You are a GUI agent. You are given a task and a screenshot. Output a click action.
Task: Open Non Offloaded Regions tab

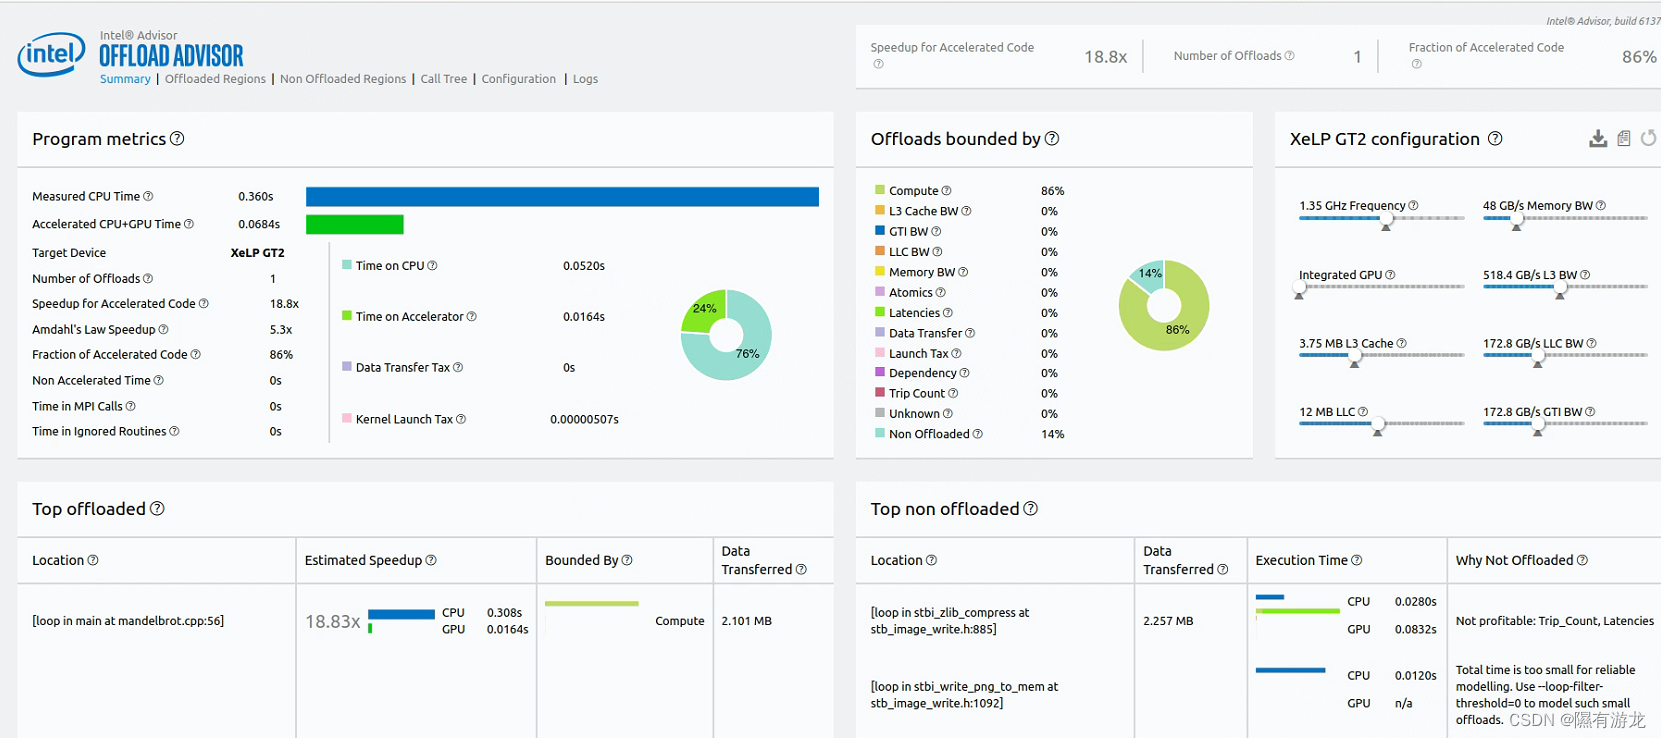tap(343, 79)
